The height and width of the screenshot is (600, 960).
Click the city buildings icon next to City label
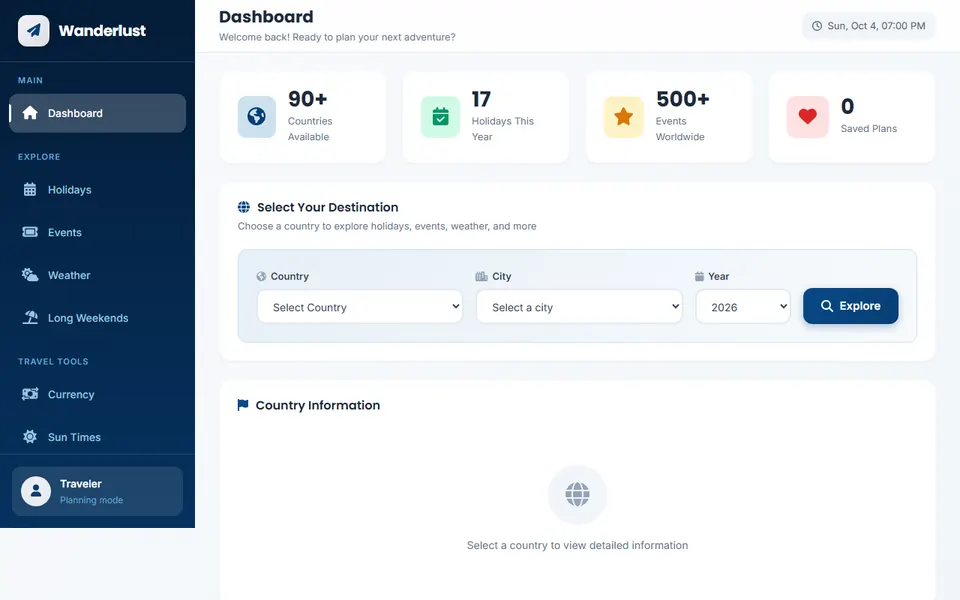(482, 276)
